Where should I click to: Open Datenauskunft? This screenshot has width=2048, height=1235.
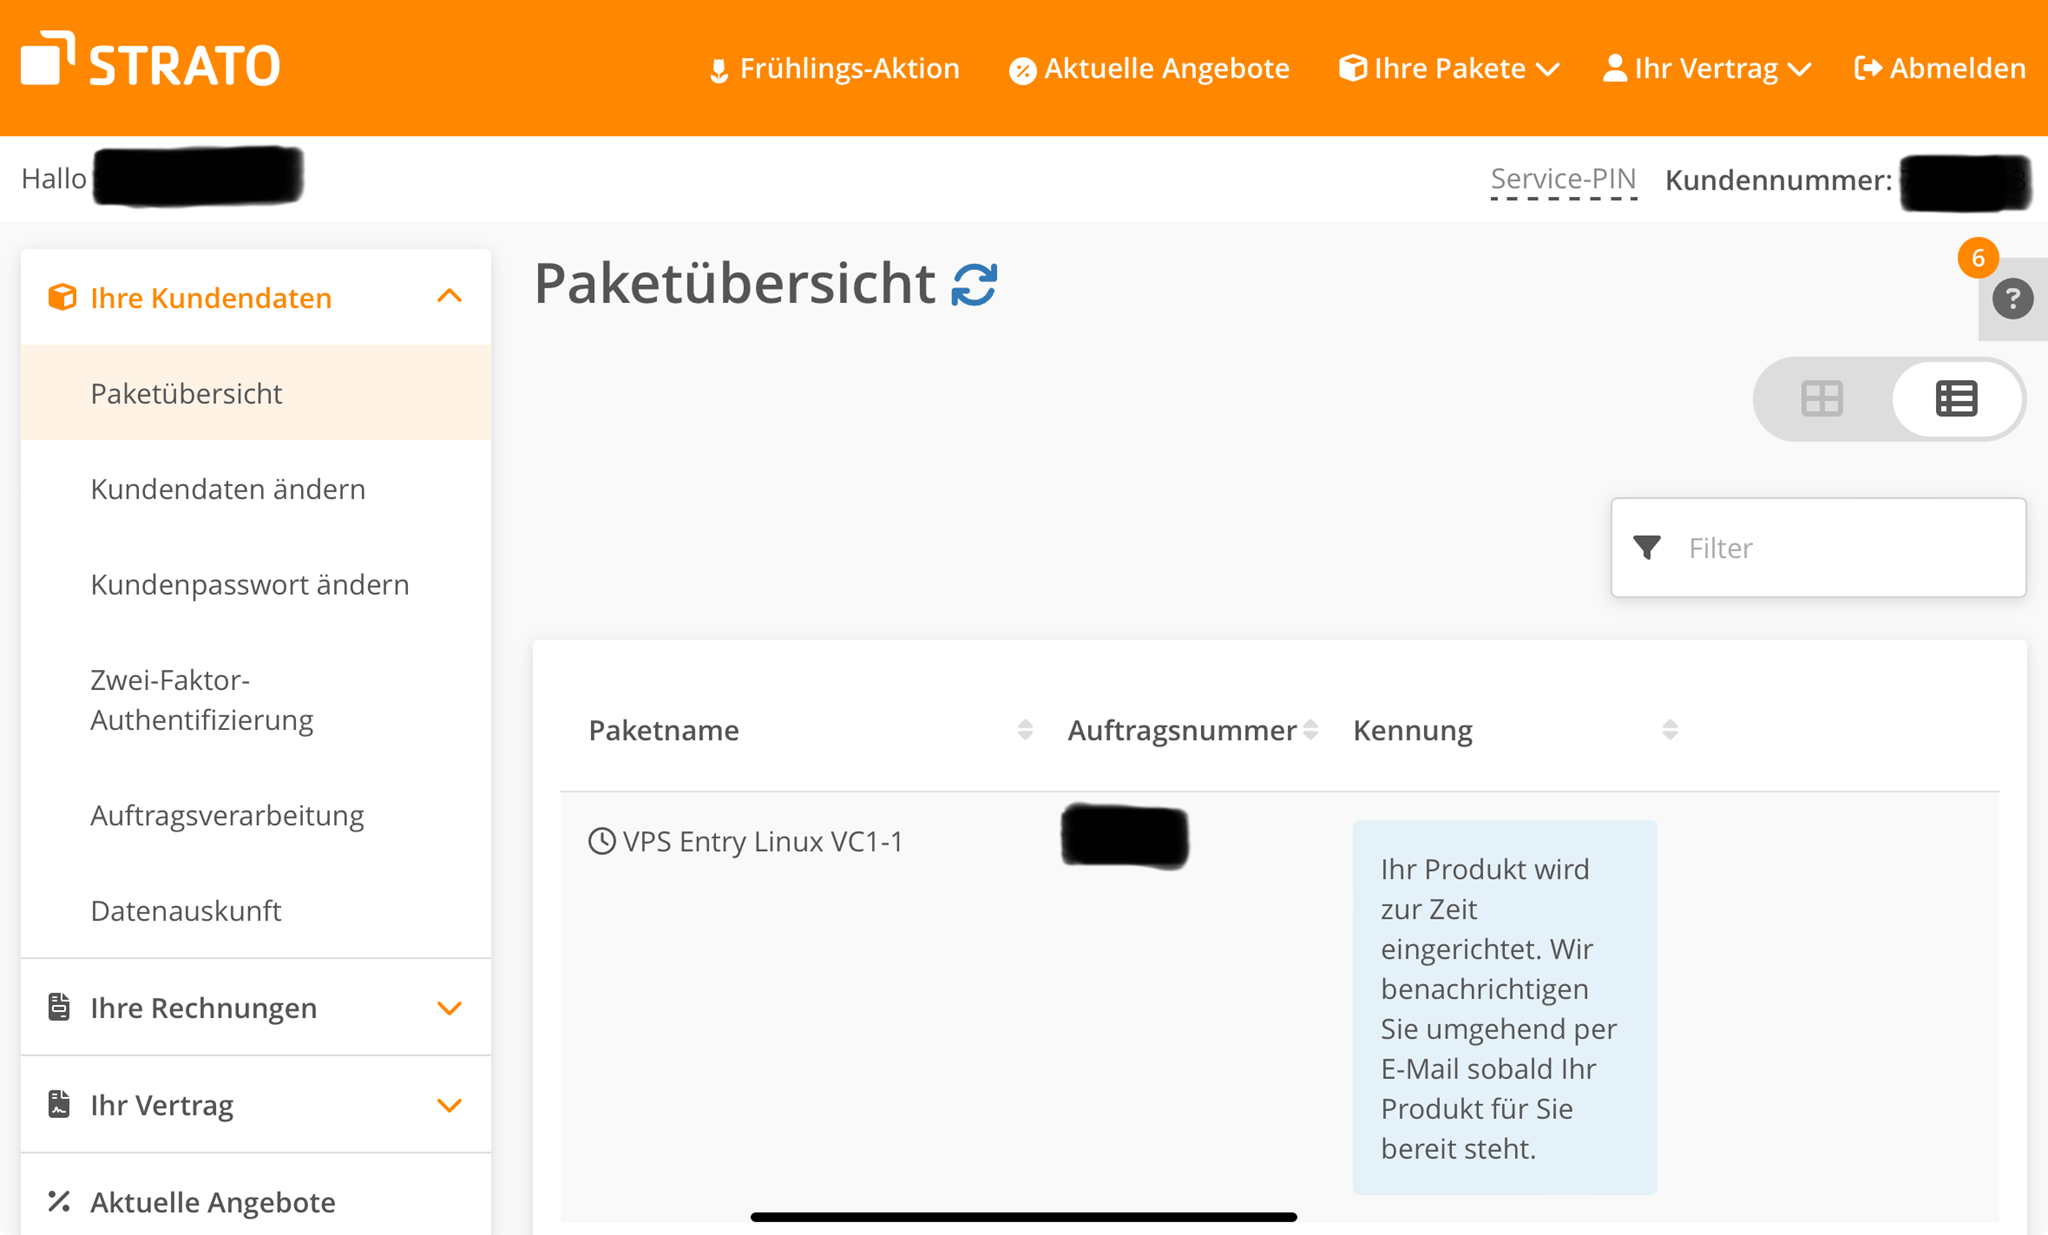coord(186,911)
